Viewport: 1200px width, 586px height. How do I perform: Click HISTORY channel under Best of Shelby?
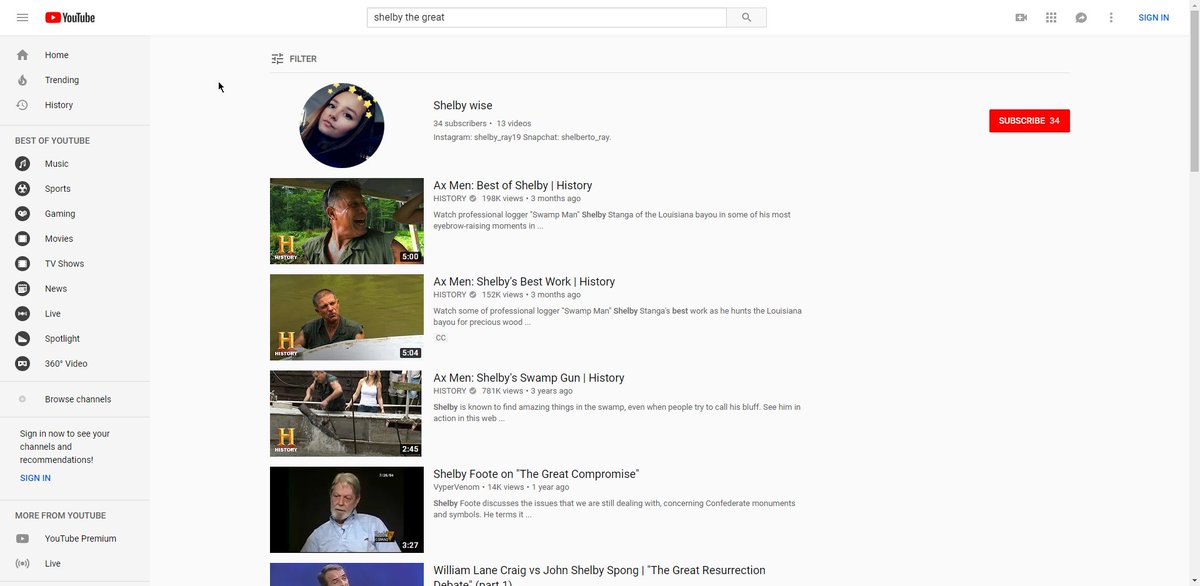tap(450, 199)
